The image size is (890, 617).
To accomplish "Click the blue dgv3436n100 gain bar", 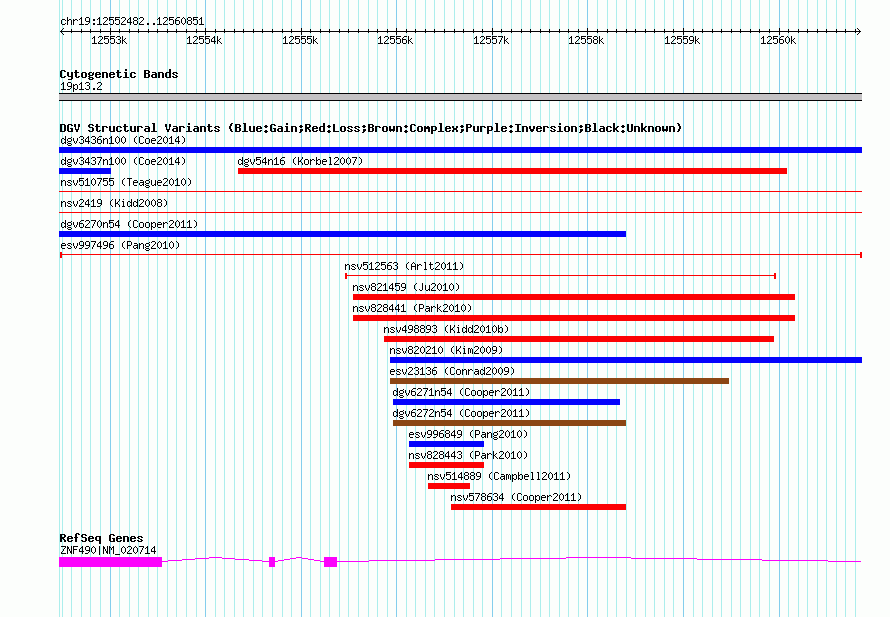I will pos(460,150).
